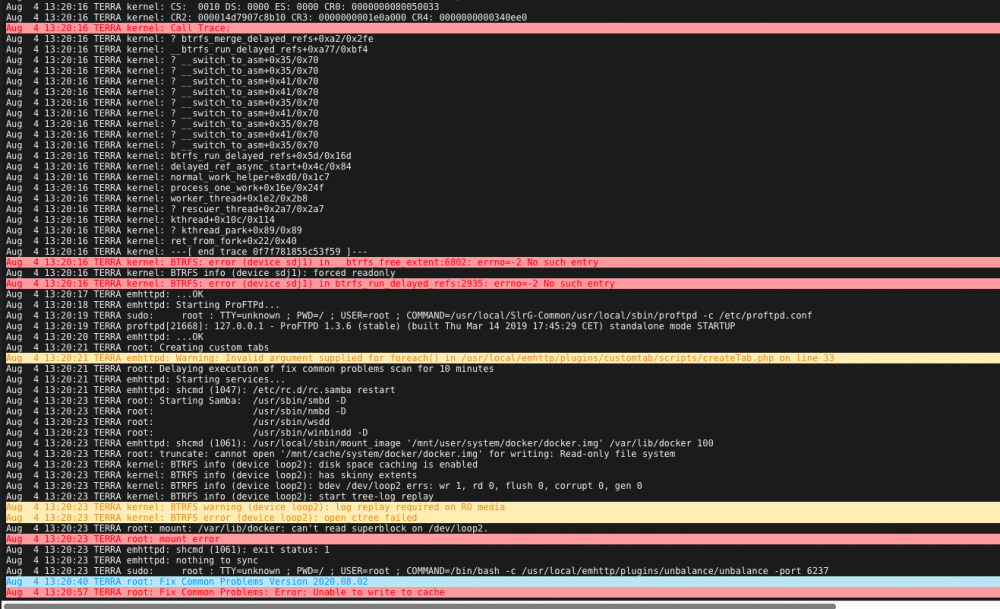1000x609 pixels.
Task: Click the 'exit status: 1' line
Action: click(168, 549)
